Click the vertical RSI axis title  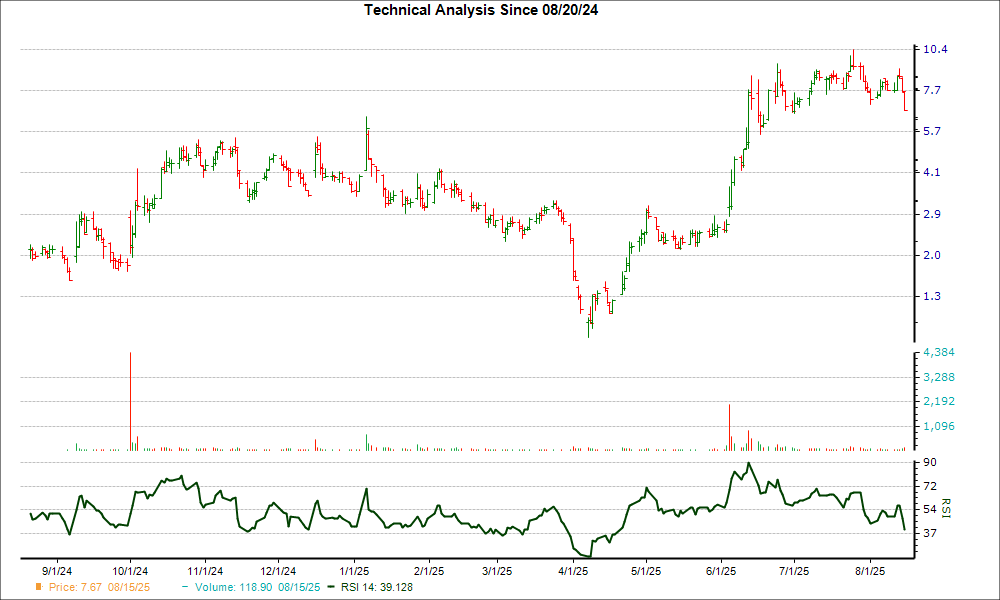(946, 508)
